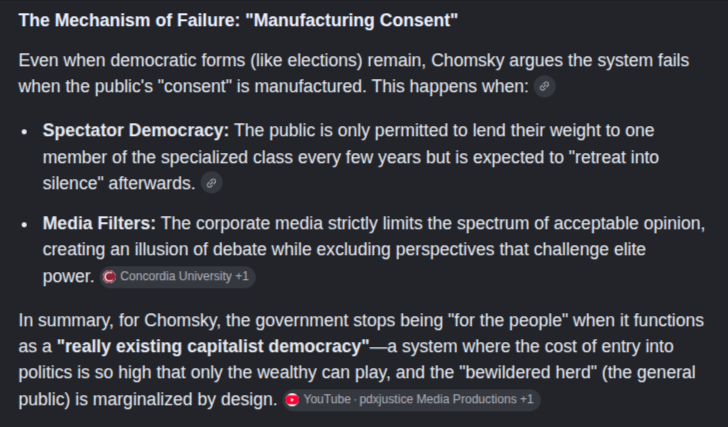Click the Concordia University logo icon
This screenshot has height=427, width=728.
point(109,277)
